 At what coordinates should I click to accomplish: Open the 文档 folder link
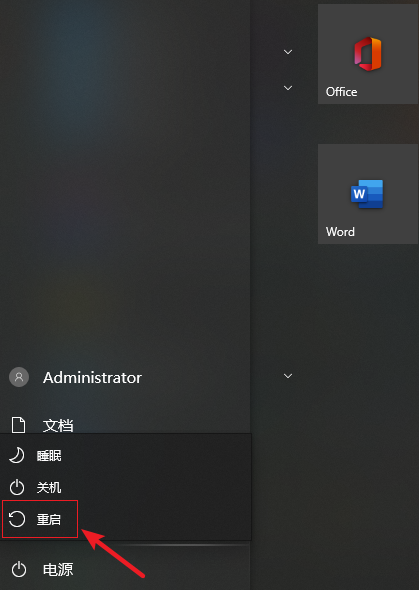pos(58,426)
